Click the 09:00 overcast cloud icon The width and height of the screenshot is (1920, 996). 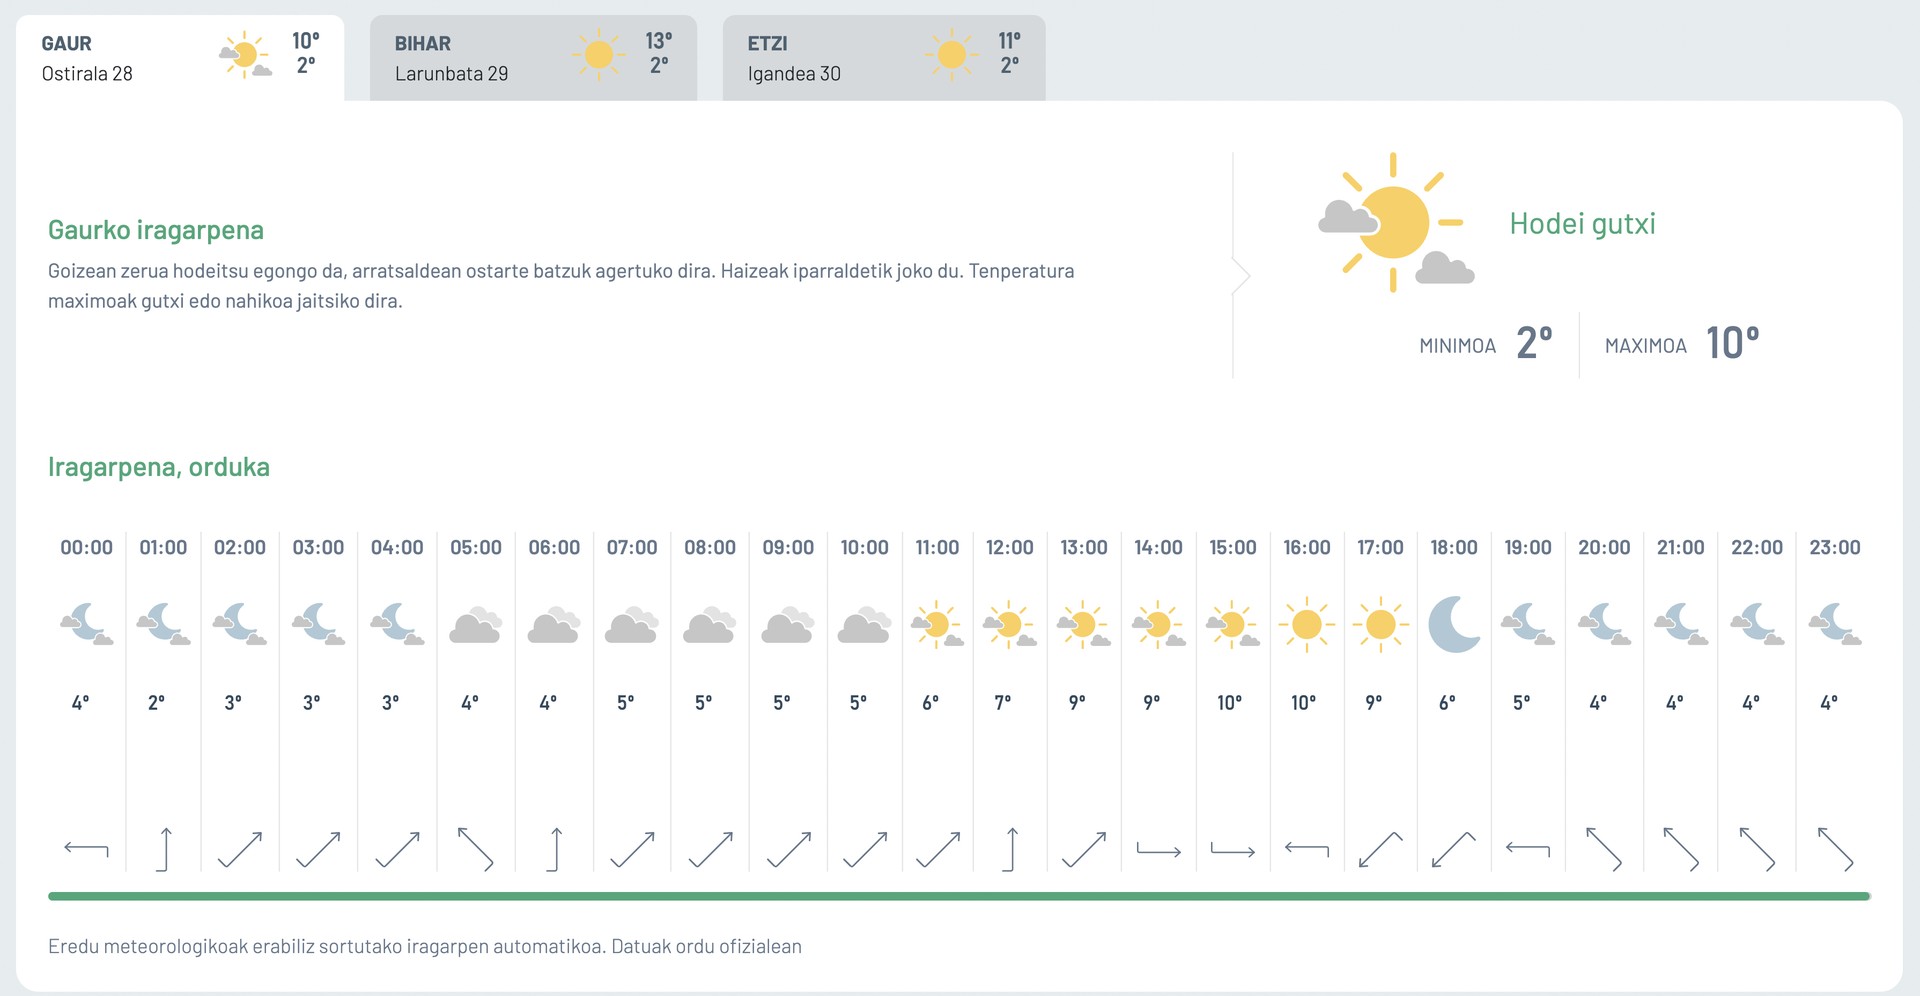click(x=788, y=625)
